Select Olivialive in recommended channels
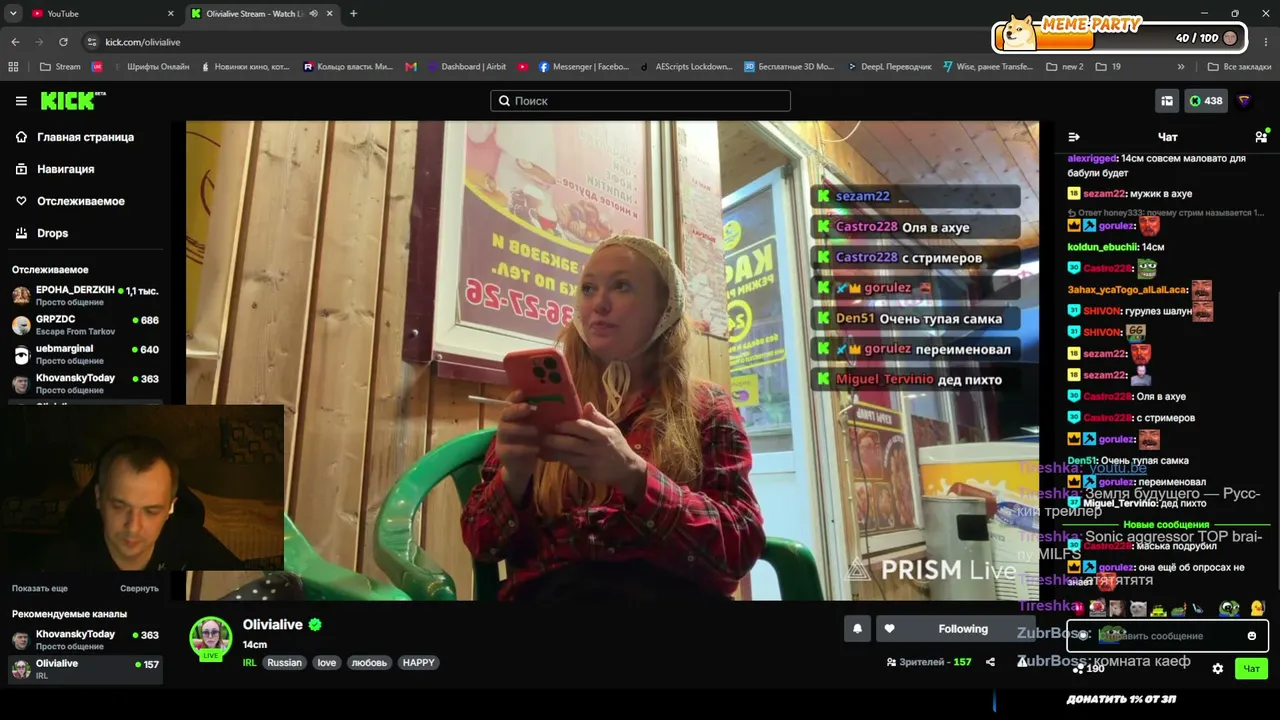 (x=85, y=669)
